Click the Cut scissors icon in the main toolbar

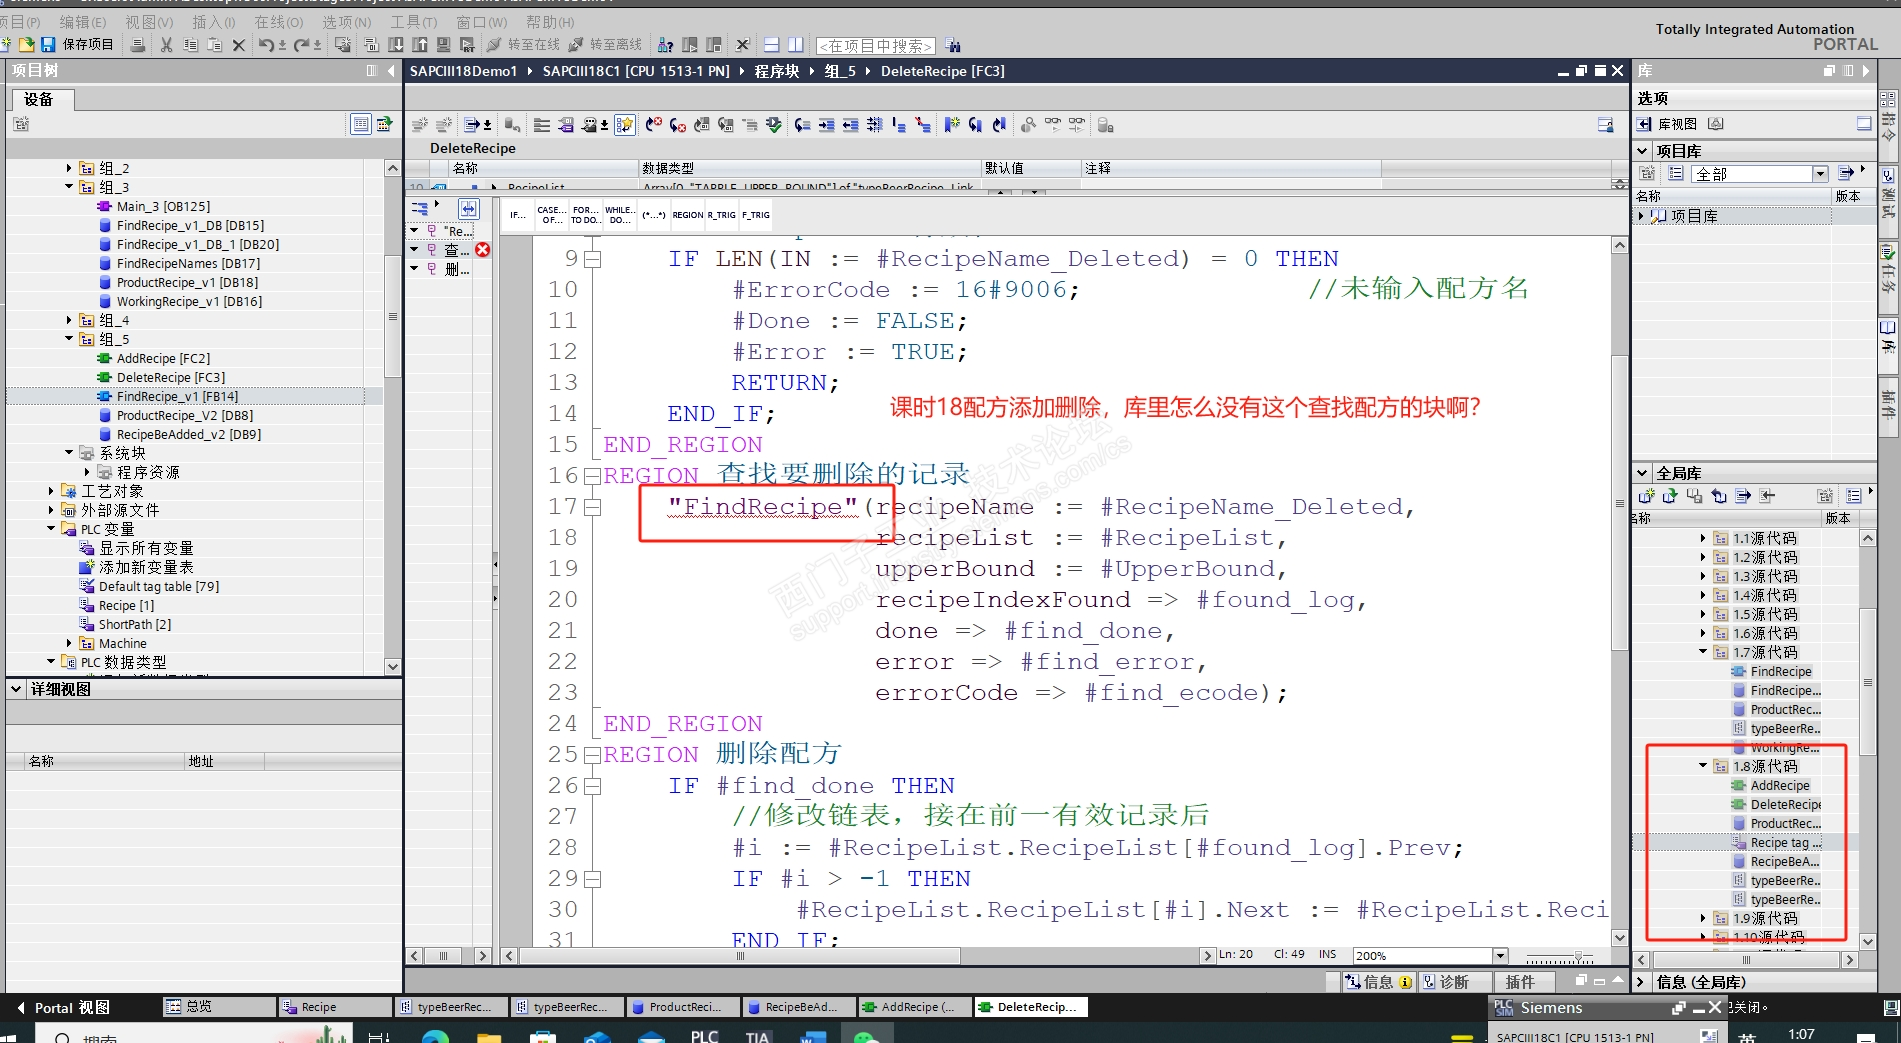pyautogui.click(x=166, y=45)
